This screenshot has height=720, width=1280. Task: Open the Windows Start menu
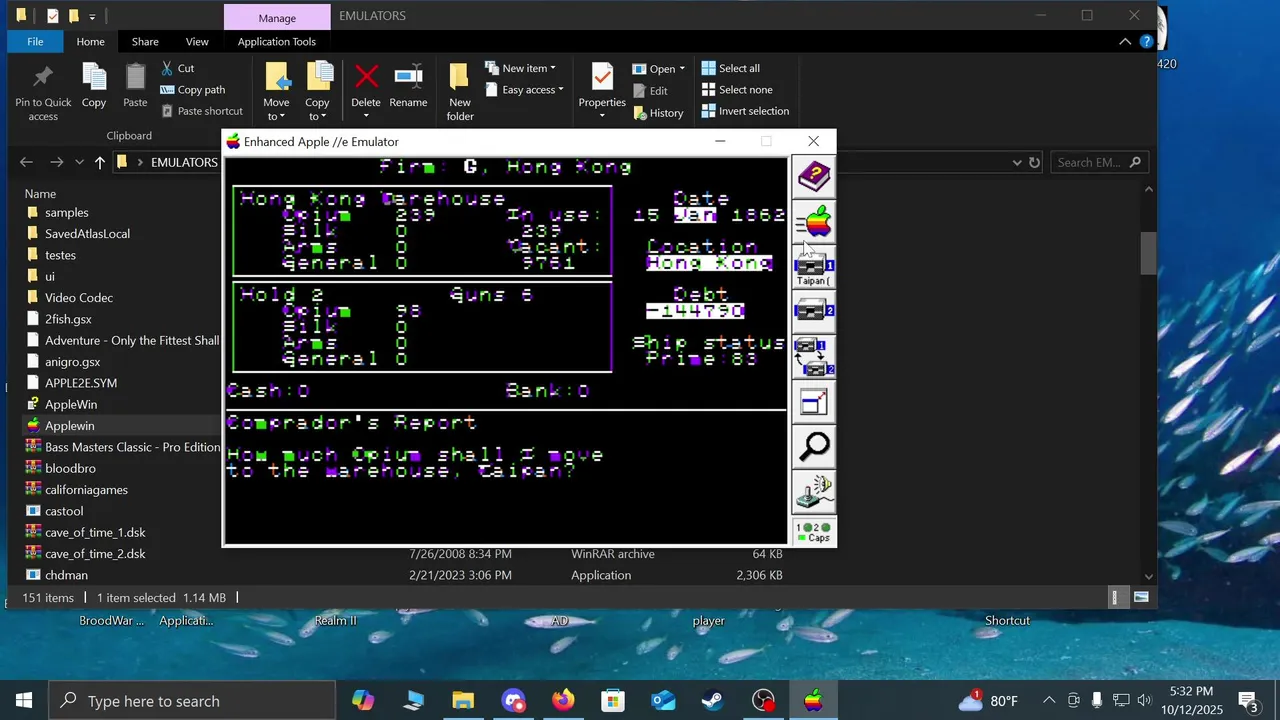pyautogui.click(x=24, y=700)
